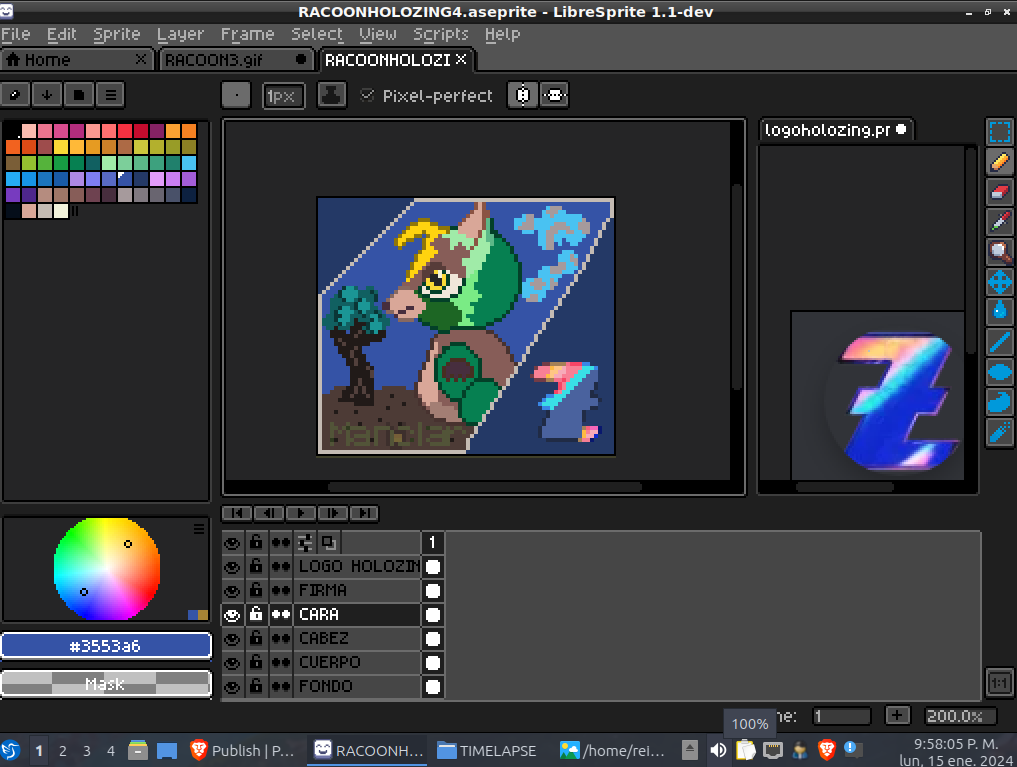Open the brush type selector
Image resolution: width=1017 pixels, height=767 pixels.
(x=236, y=95)
